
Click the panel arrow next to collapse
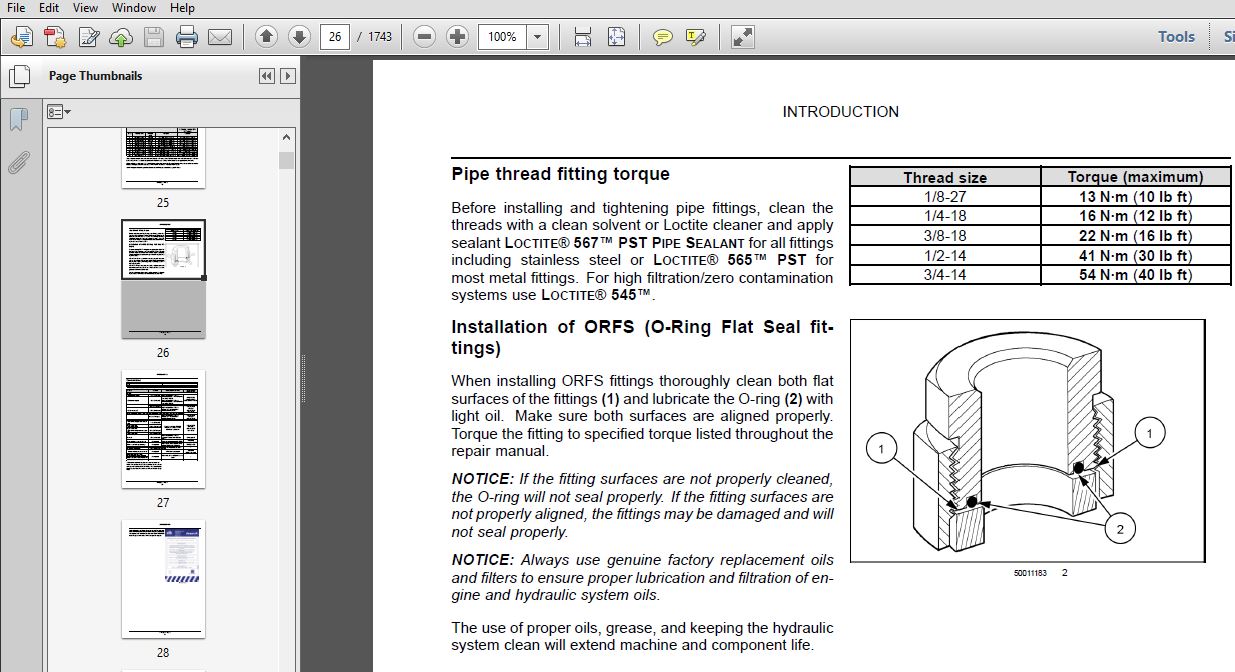pos(288,76)
